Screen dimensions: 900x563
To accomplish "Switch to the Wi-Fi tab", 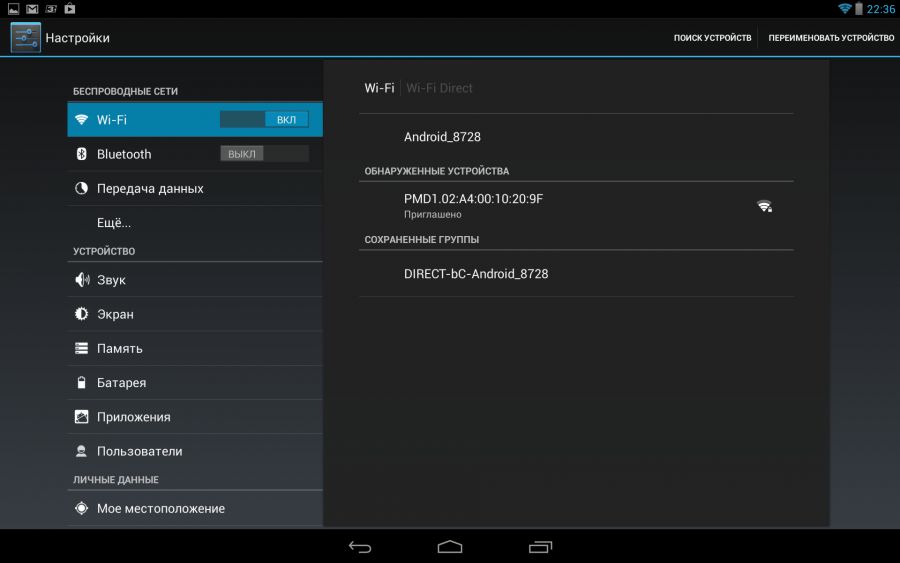I will point(379,88).
